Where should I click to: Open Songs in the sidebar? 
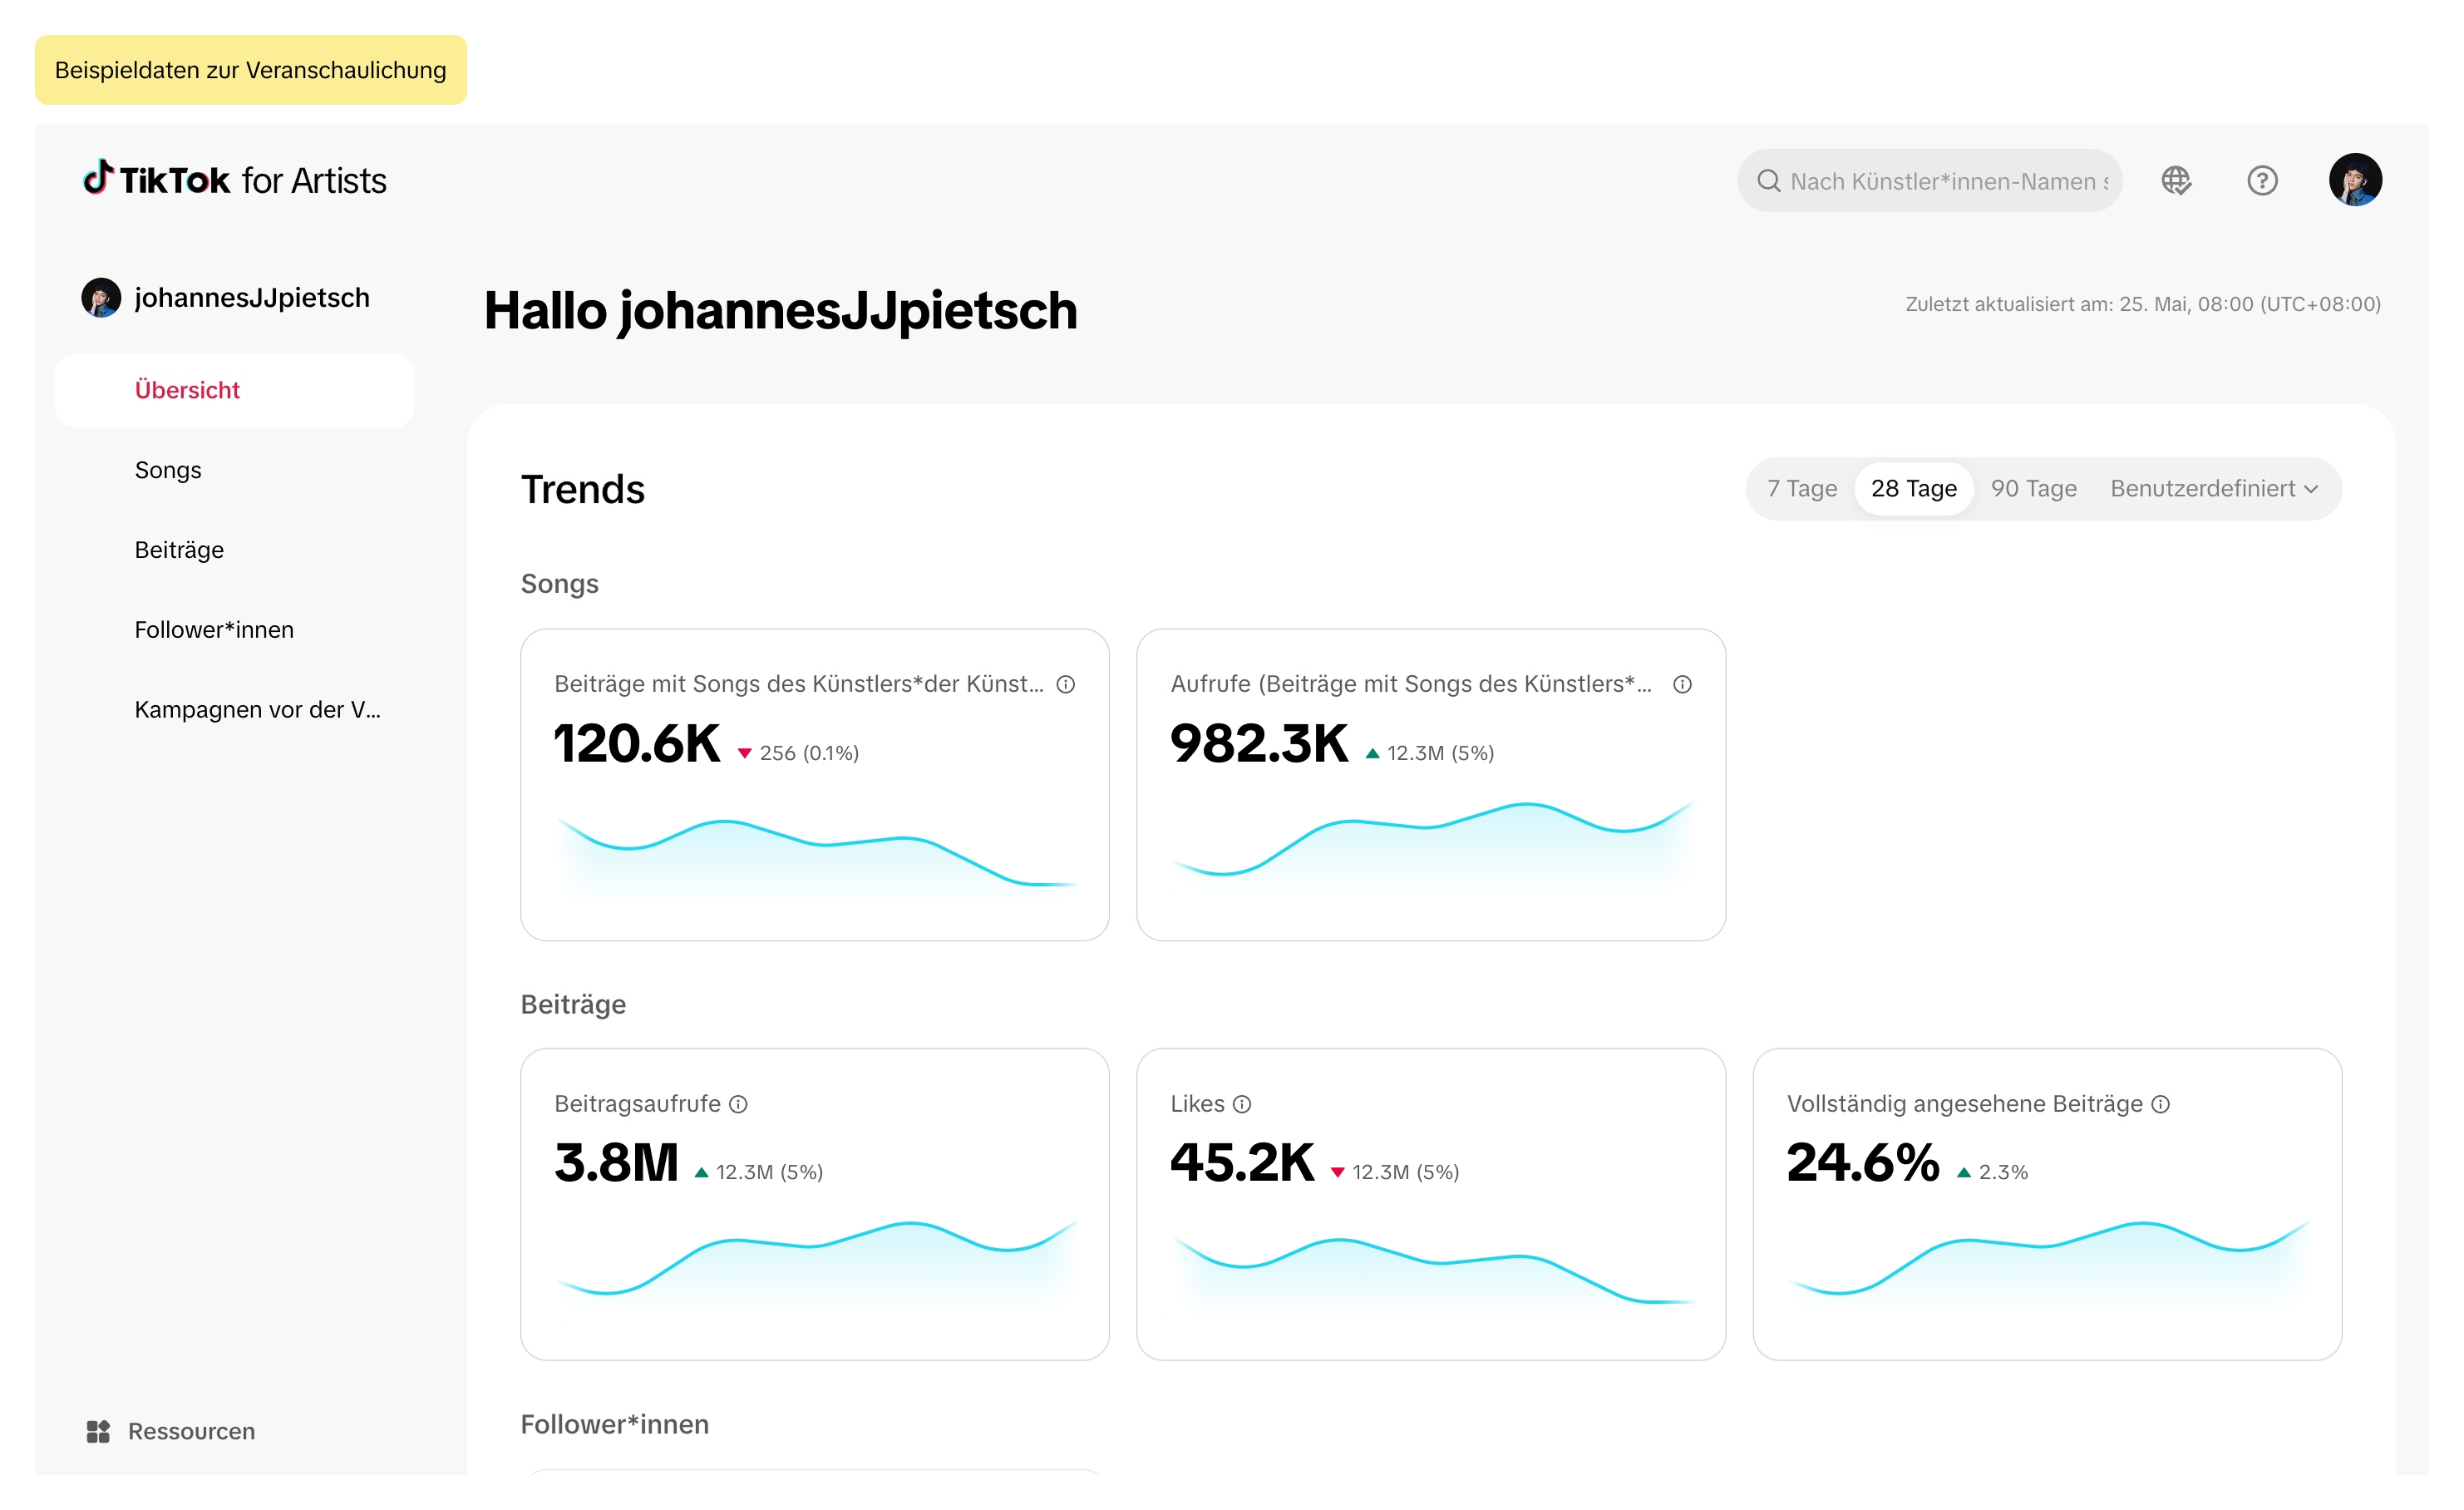click(168, 470)
